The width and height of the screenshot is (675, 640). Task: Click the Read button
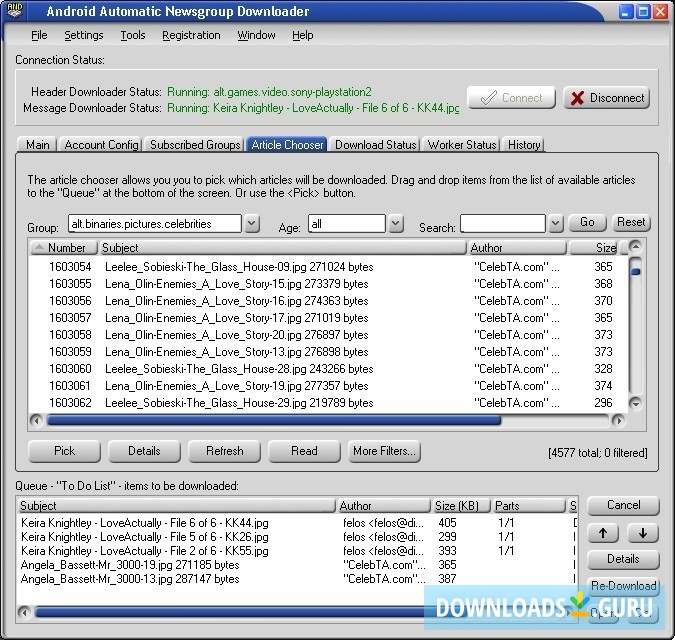coord(304,451)
